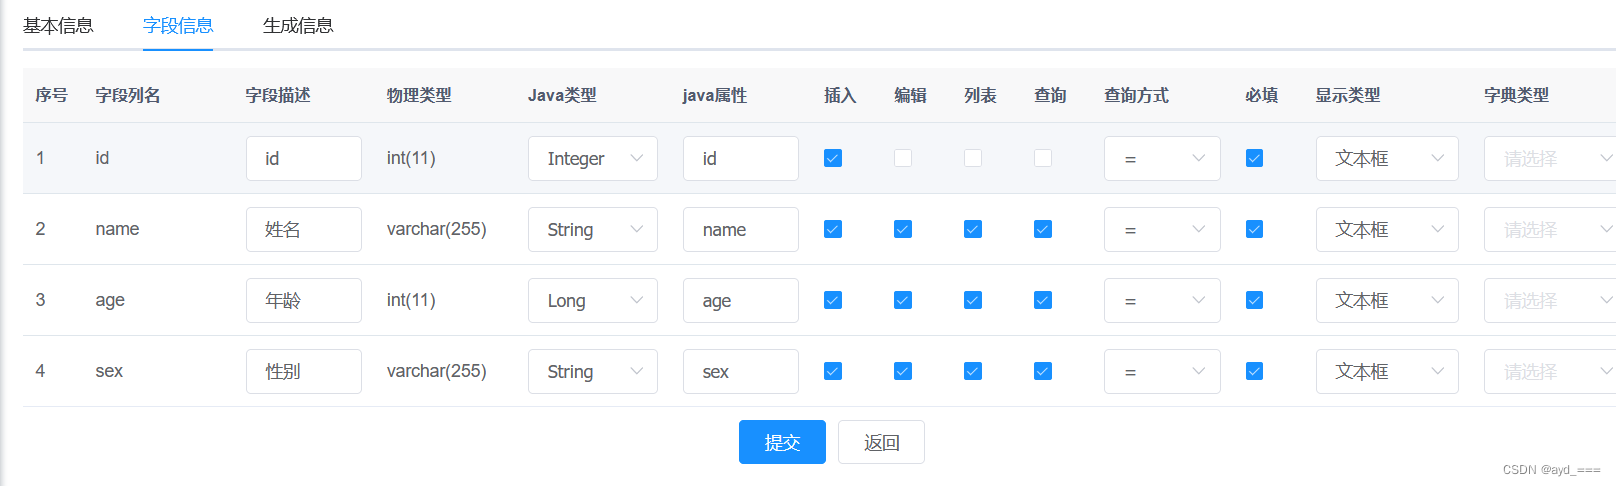Viewport: 1616px width, 486px height.
Task: Open 显示类型 dropdown for id row
Action: tap(1387, 158)
